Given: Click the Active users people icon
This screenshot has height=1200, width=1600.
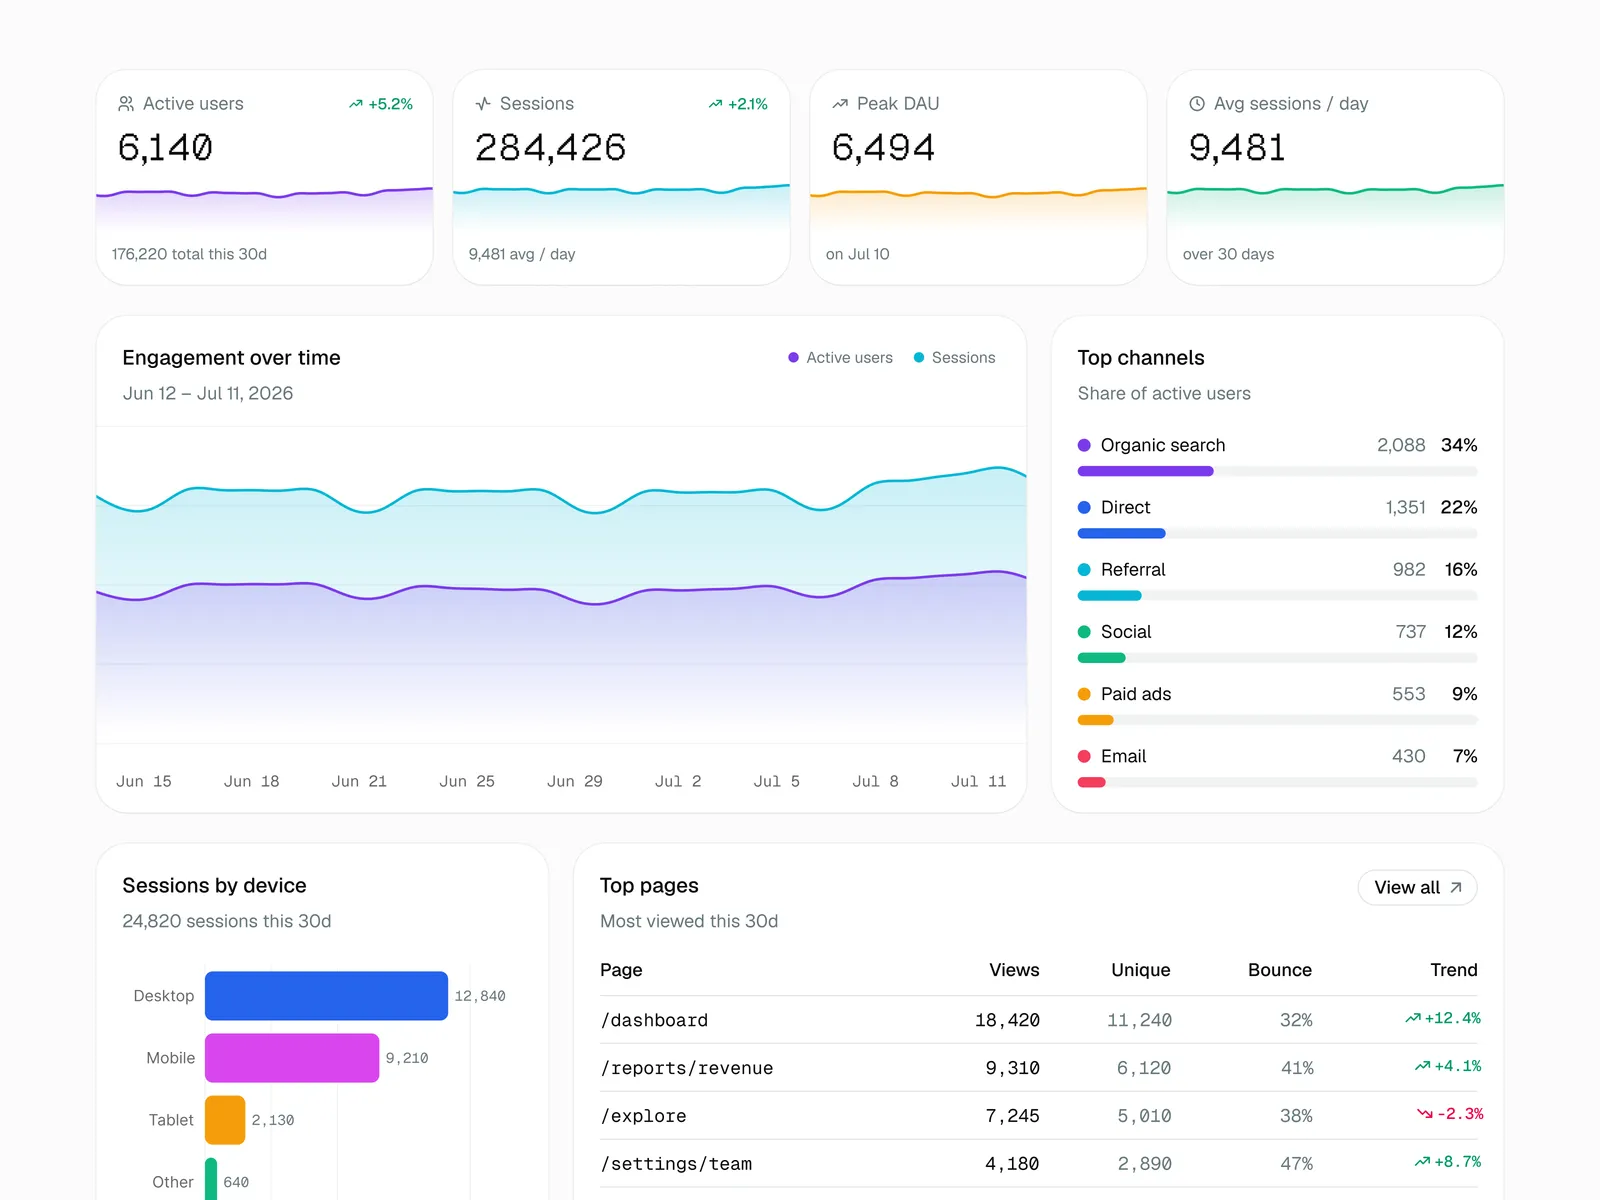Looking at the screenshot, I should [126, 104].
